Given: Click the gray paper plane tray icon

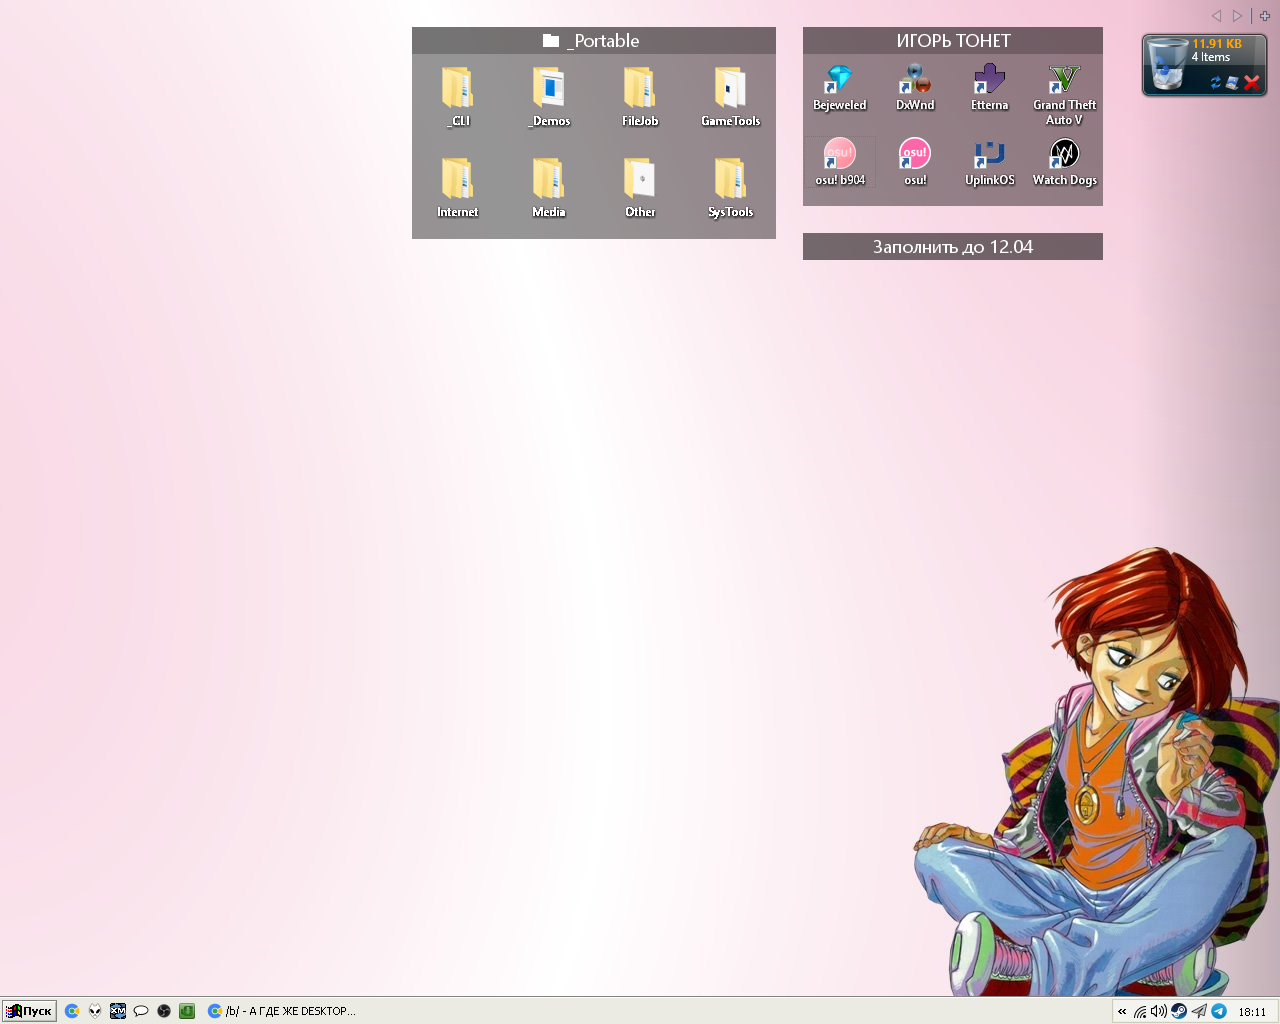Looking at the screenshot, I should click(x=1199, y=1012).
